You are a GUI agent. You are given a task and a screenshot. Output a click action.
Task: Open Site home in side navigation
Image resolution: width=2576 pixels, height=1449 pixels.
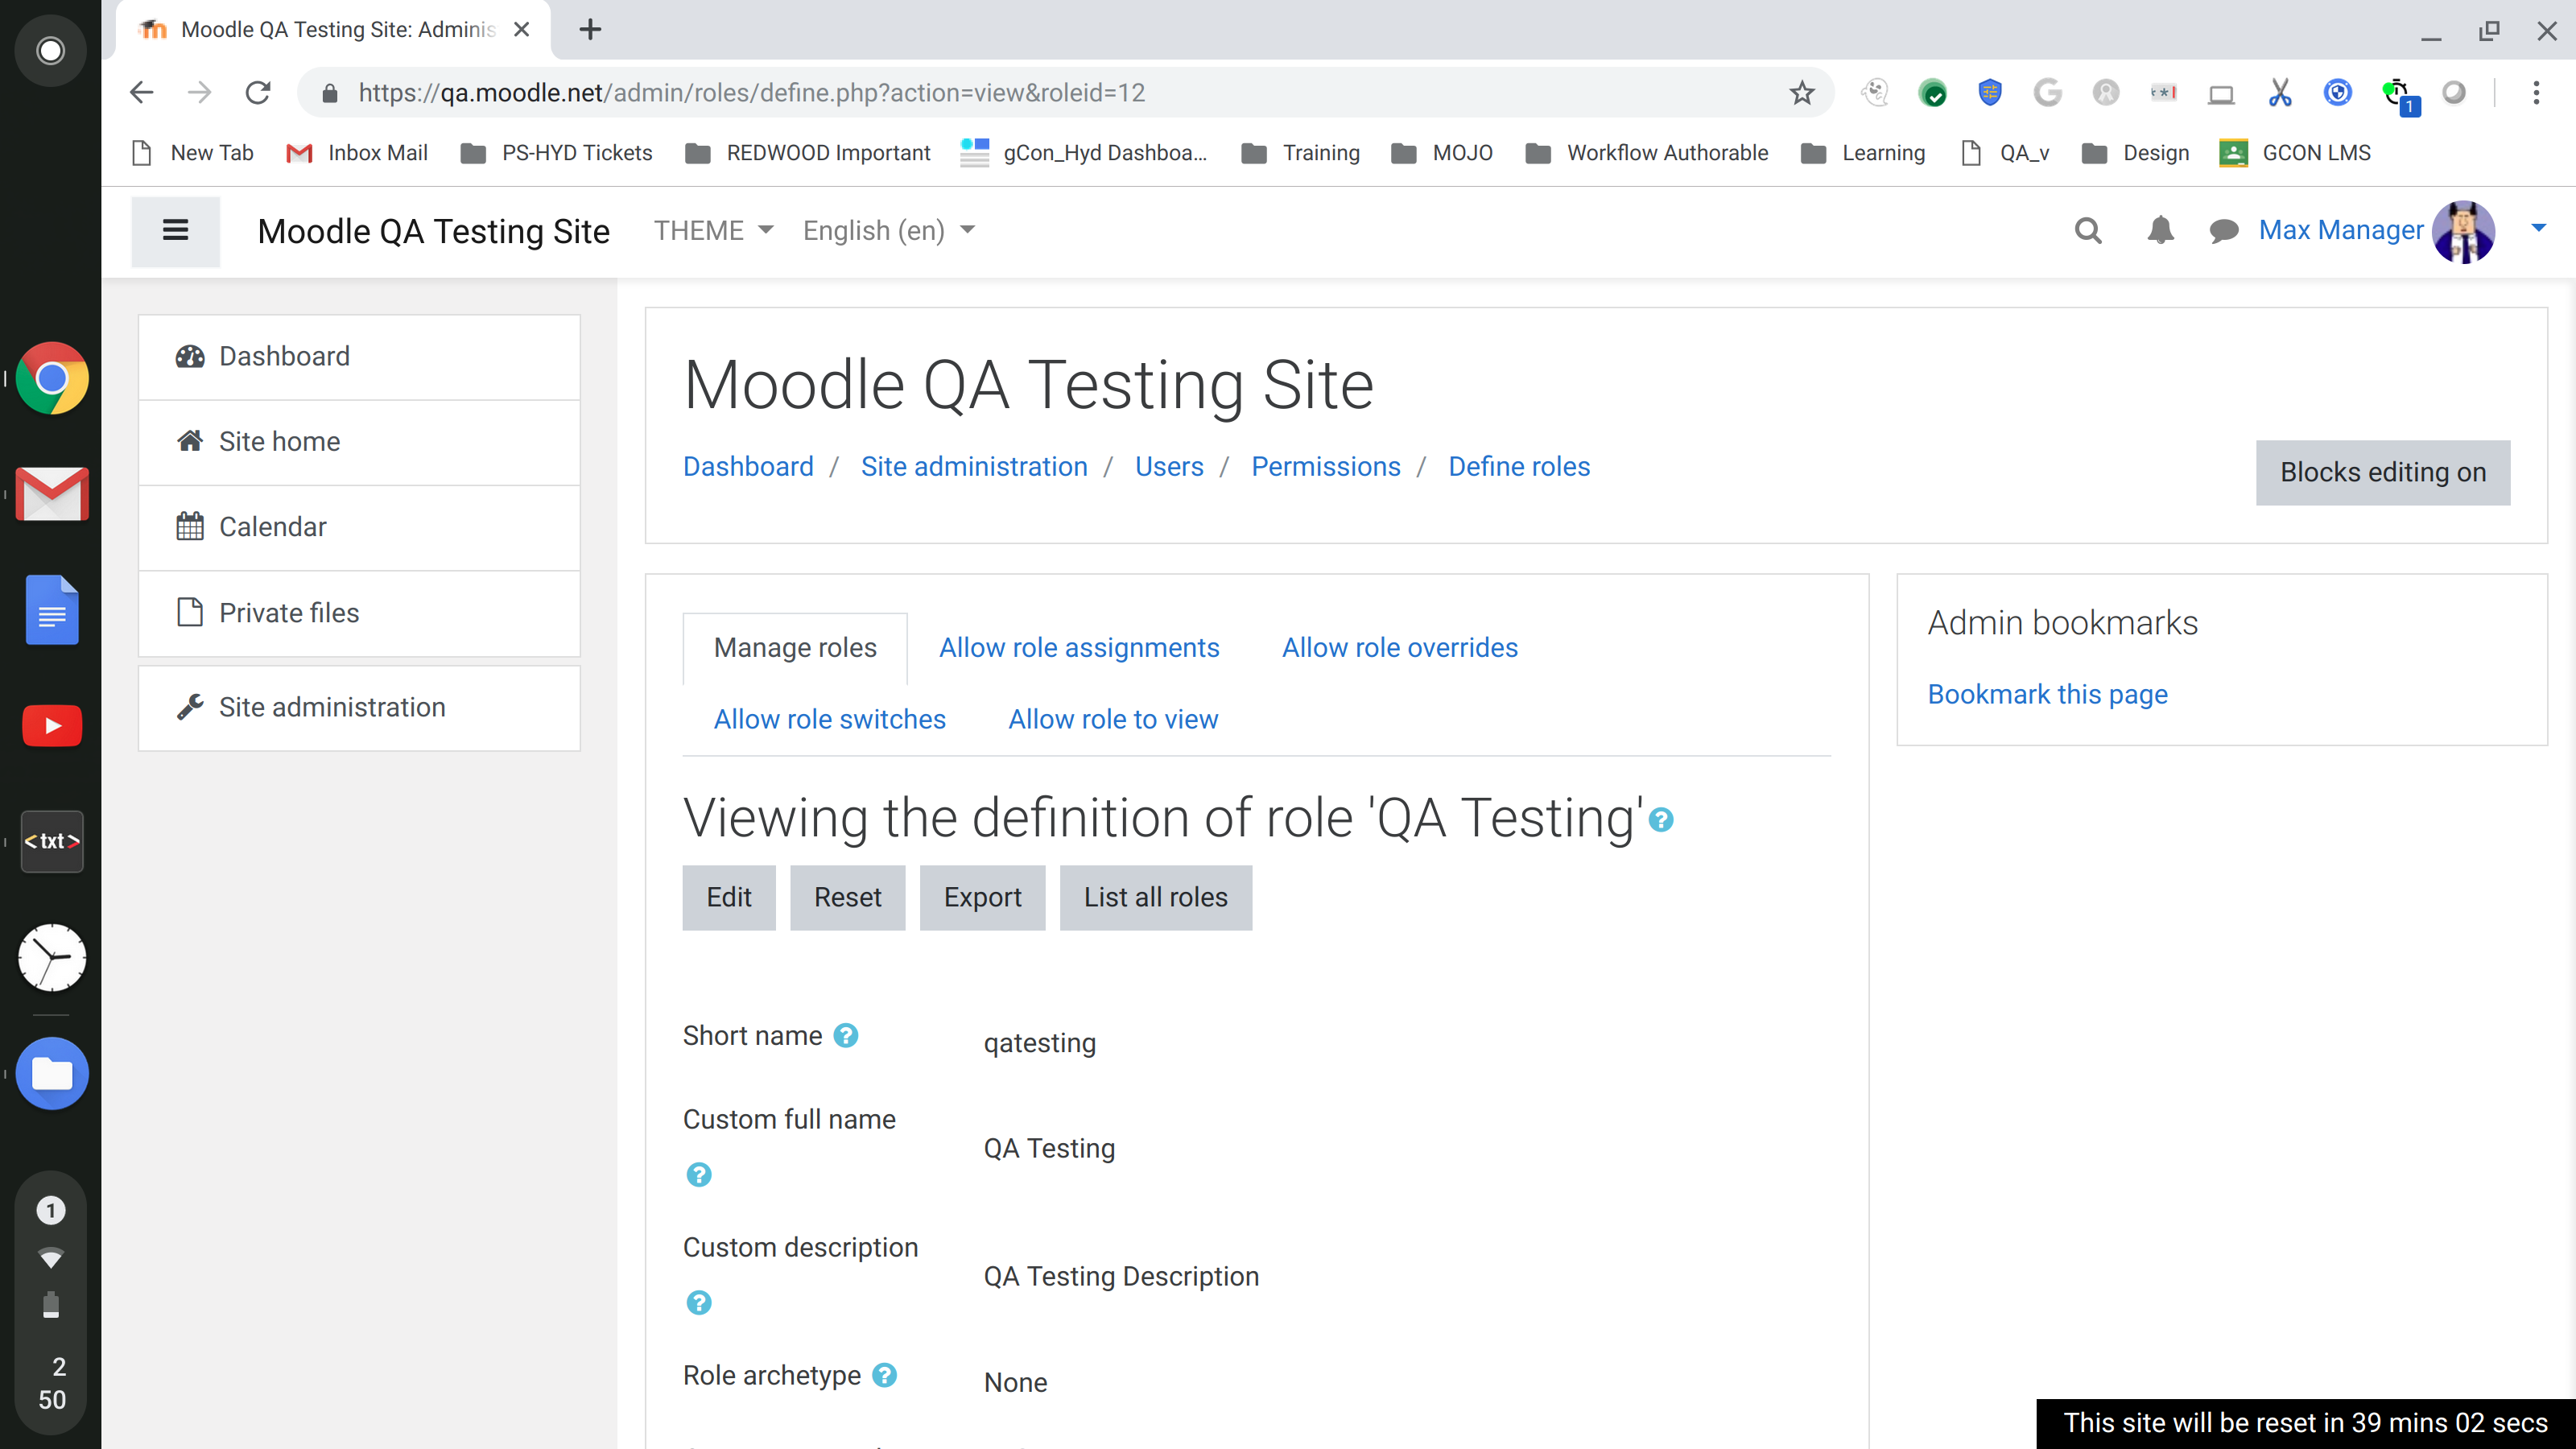tap(359, 442)
